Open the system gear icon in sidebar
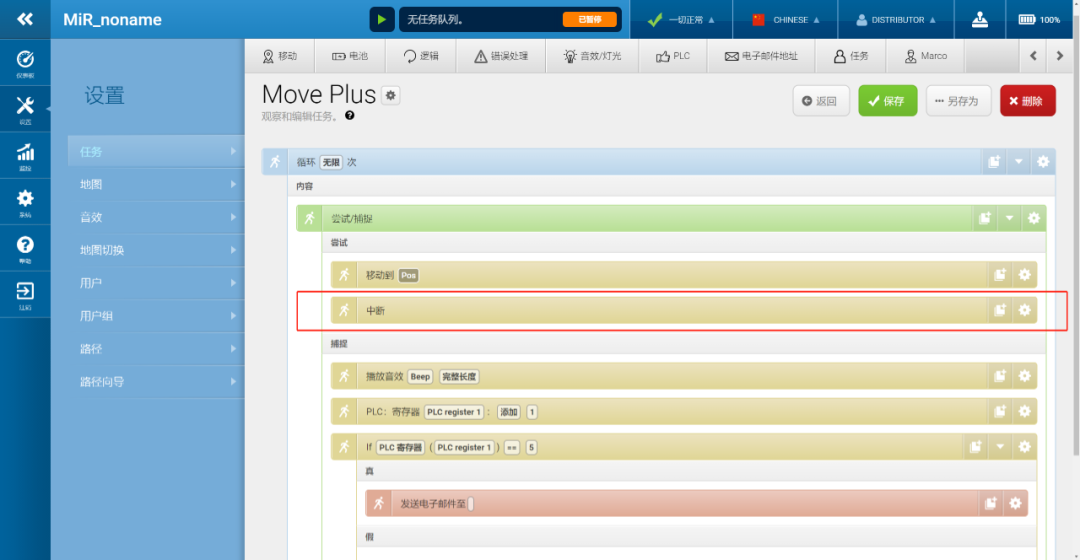The width and height of the screenshot is (1080, 560). tap(25, 201)
